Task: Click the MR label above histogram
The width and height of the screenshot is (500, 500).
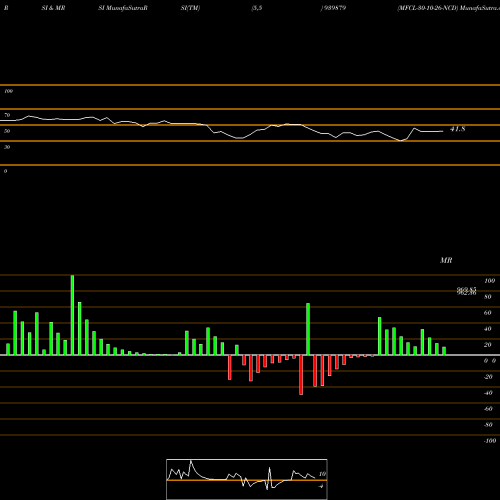Action: [446, 260]
